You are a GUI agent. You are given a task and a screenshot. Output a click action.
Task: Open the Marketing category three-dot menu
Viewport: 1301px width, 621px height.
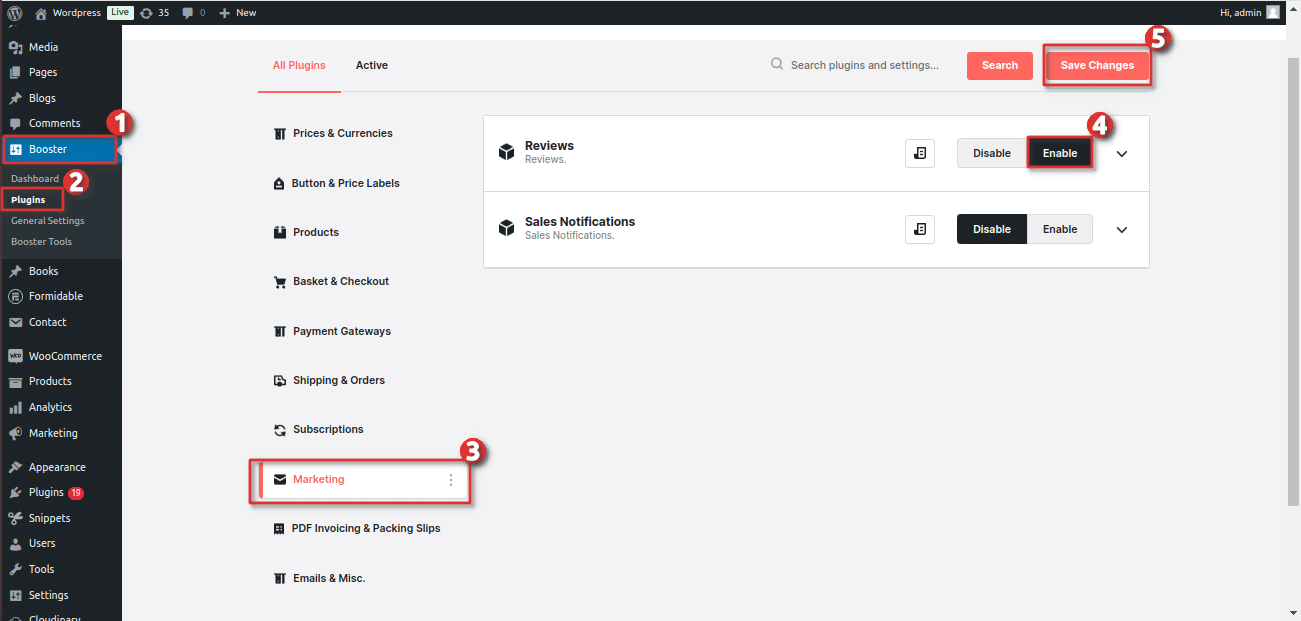[x=450, y=480]
